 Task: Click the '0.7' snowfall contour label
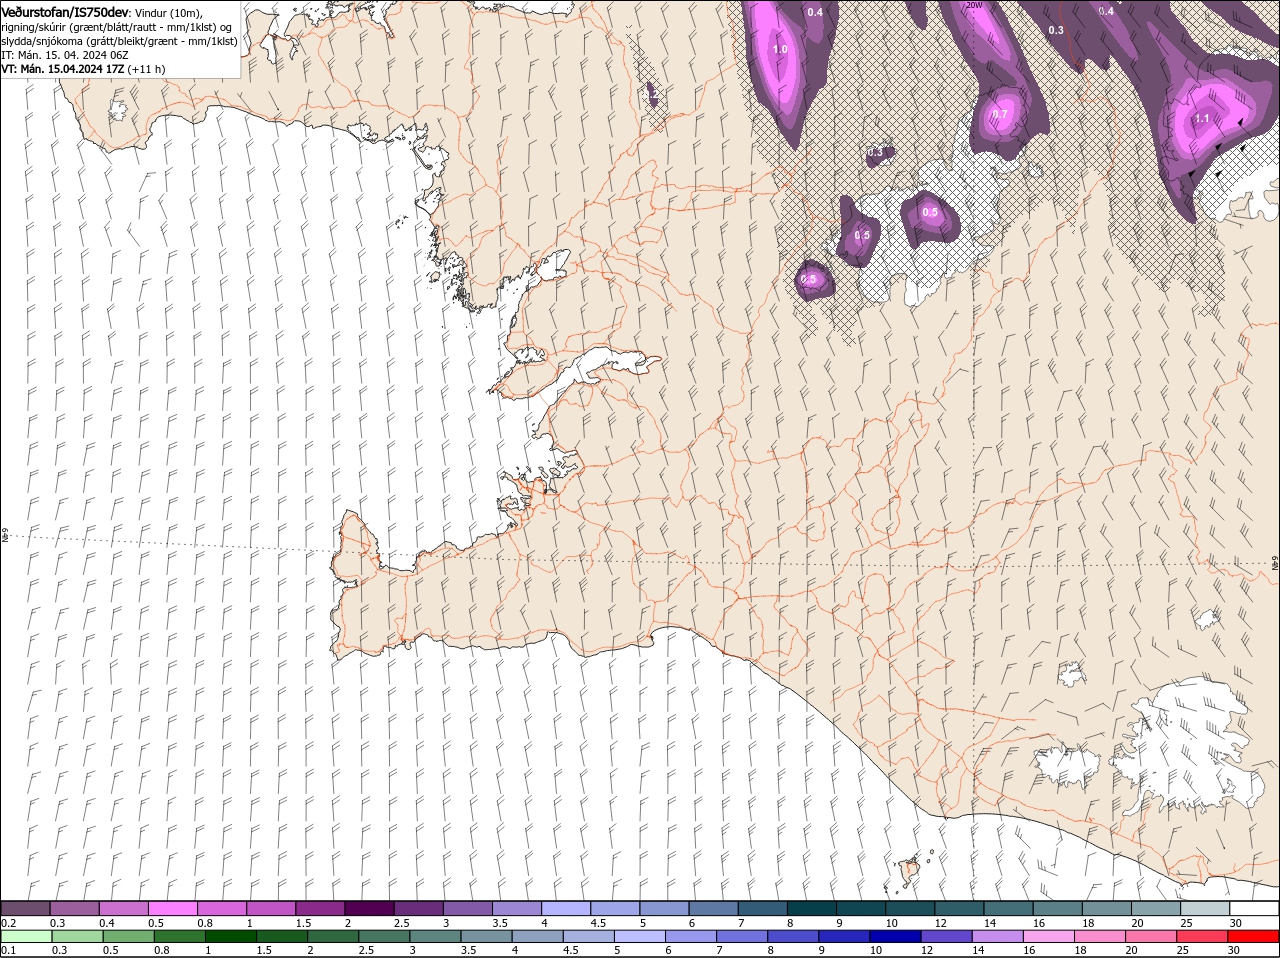1000,115
